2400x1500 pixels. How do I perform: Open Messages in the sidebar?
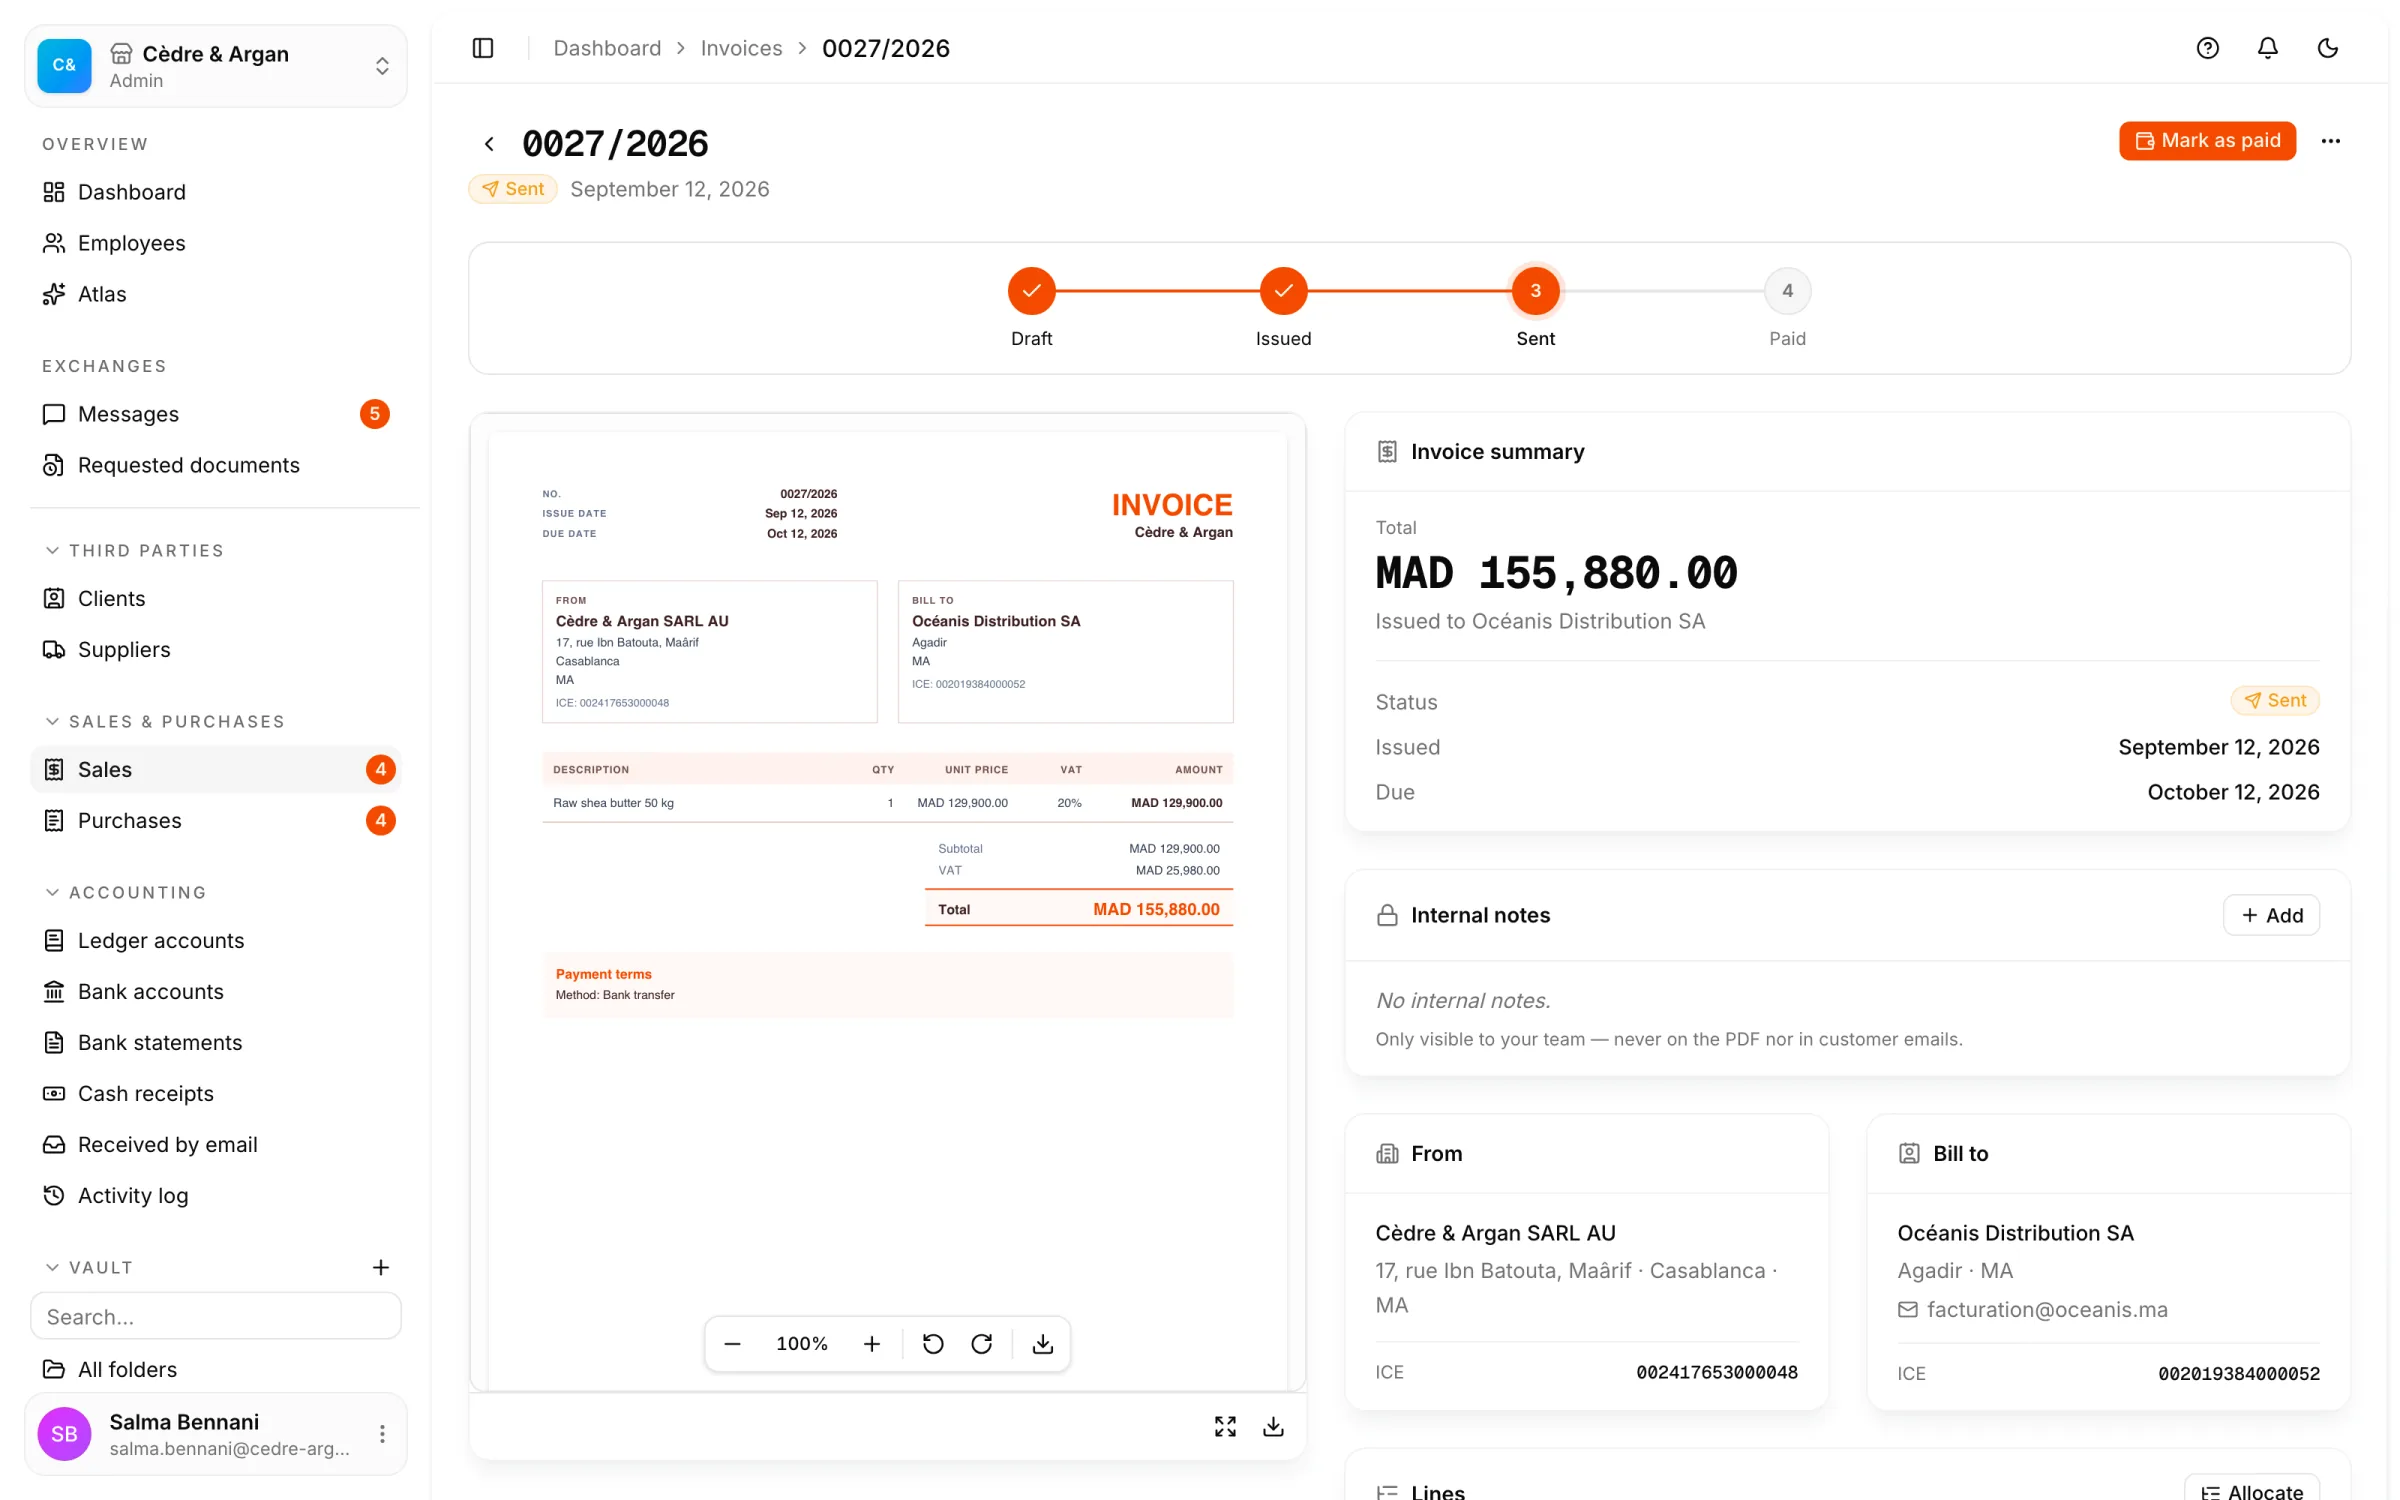point(216,414)
